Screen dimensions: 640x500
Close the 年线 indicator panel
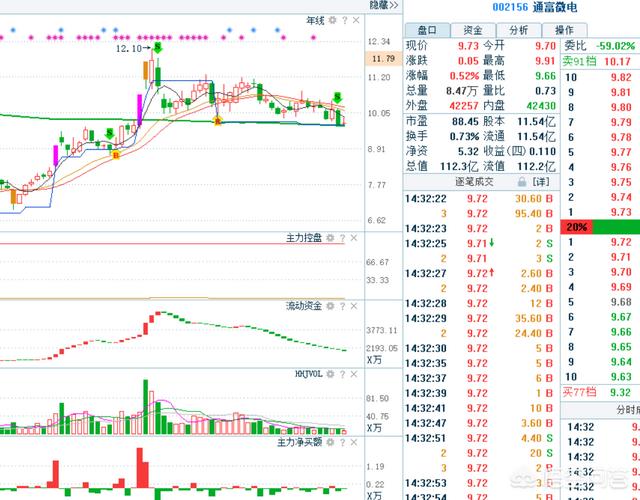(x=354, y=20)
